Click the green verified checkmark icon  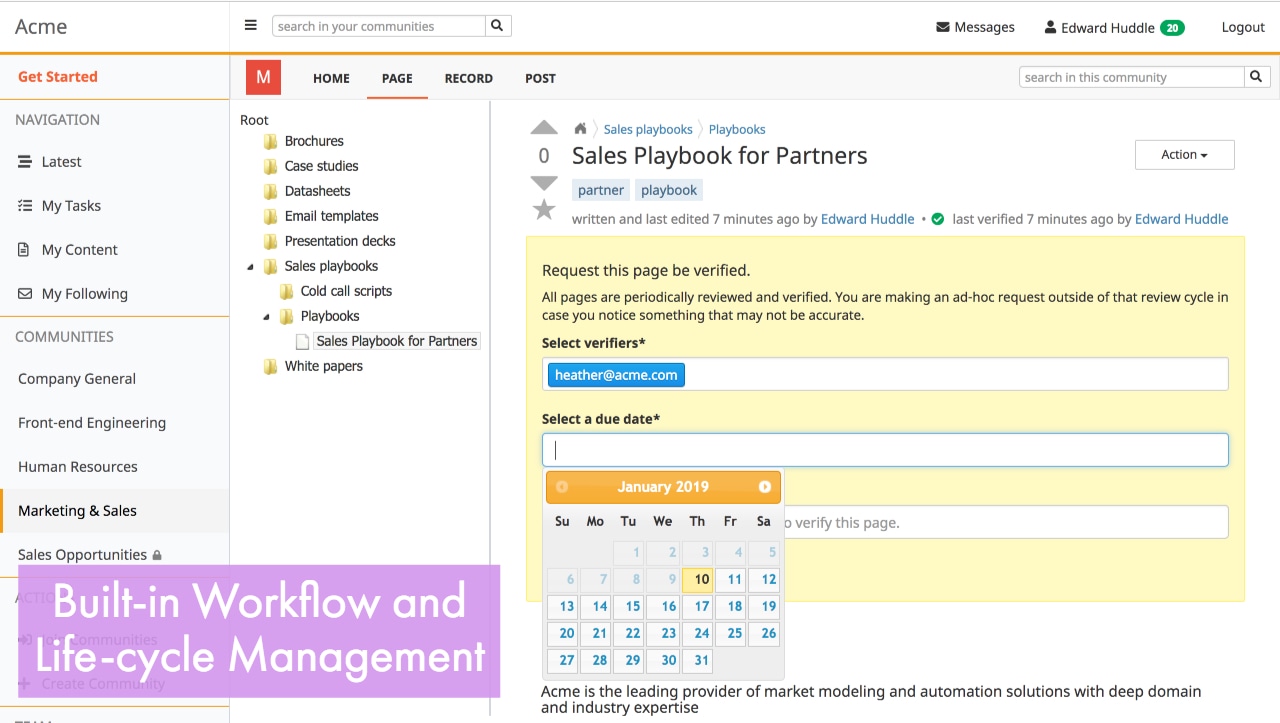(938, 219)
